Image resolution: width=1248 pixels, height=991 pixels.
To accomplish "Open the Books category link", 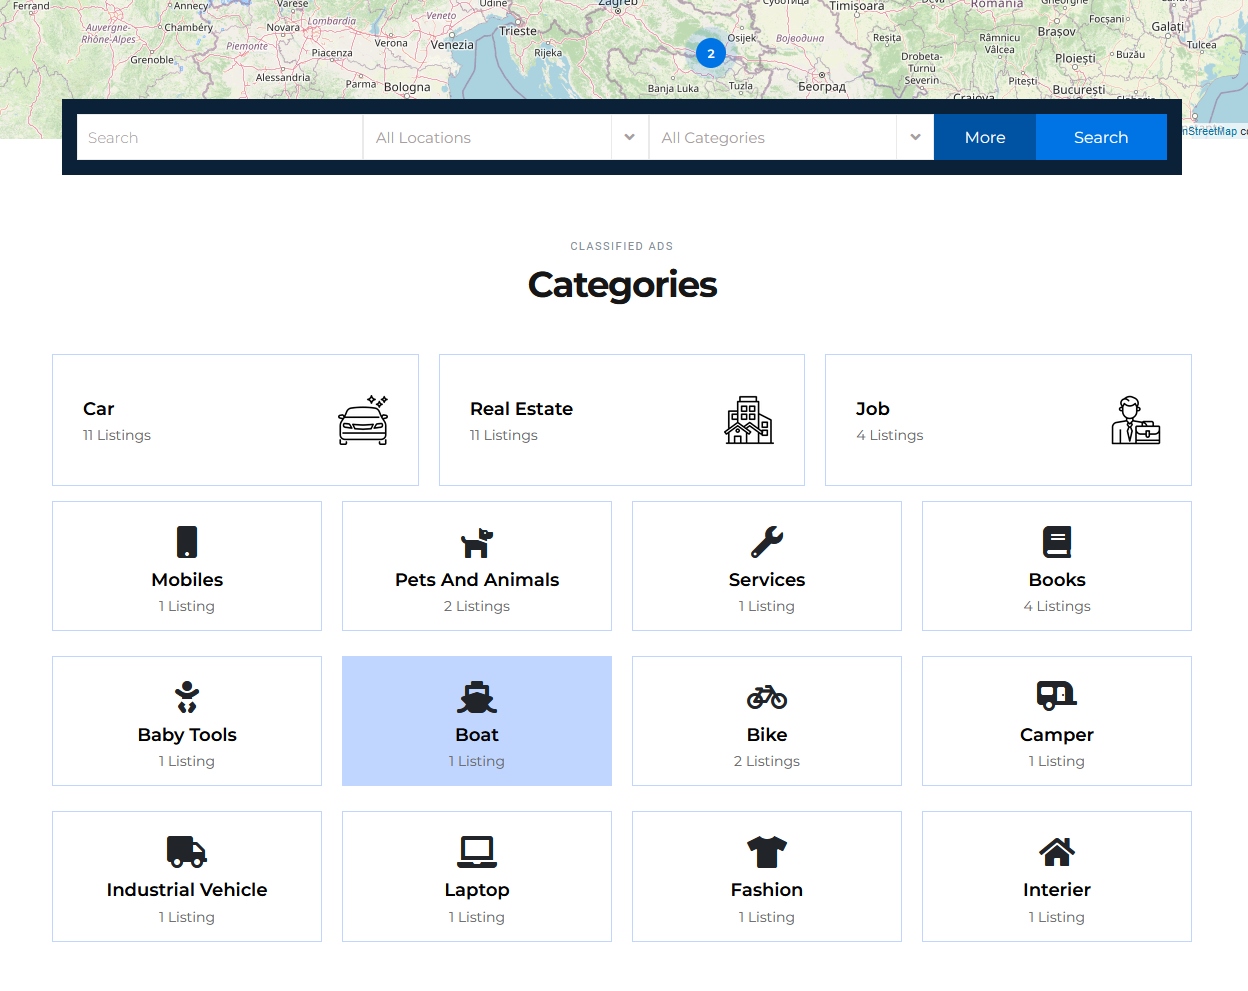I will (1057, 580).
